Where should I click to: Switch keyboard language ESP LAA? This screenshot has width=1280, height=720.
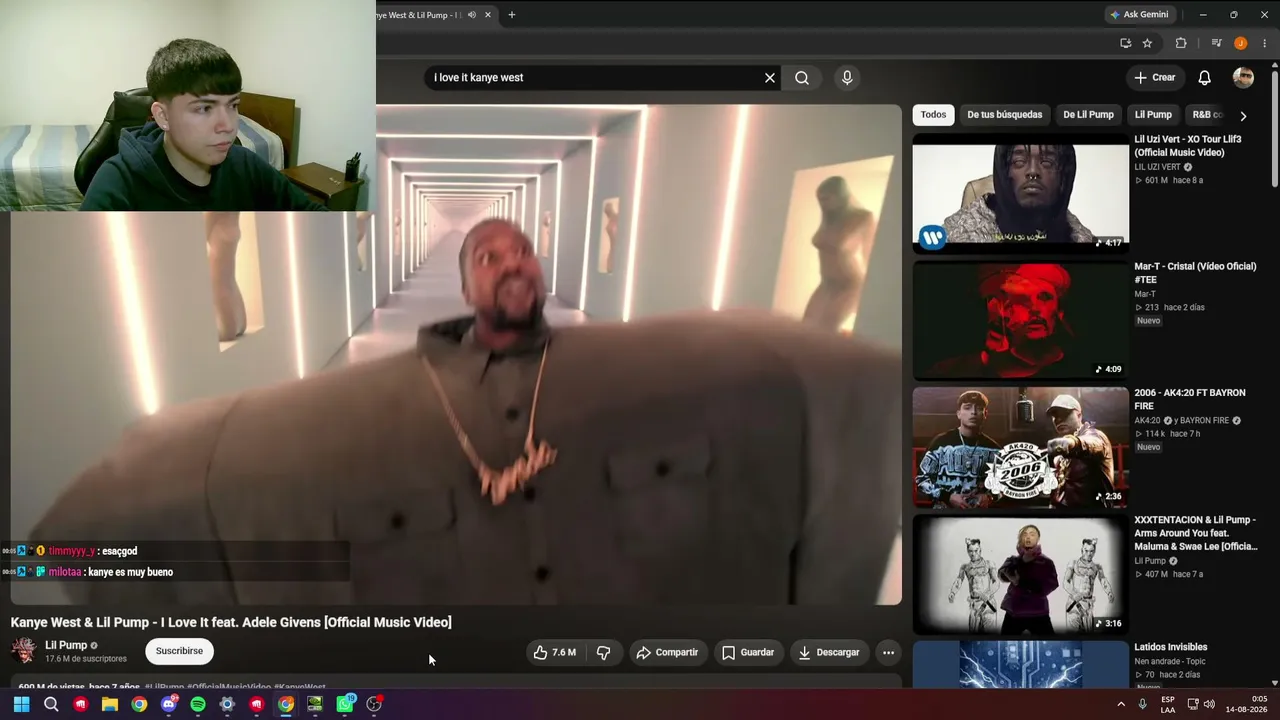[x=1168, y=704]
